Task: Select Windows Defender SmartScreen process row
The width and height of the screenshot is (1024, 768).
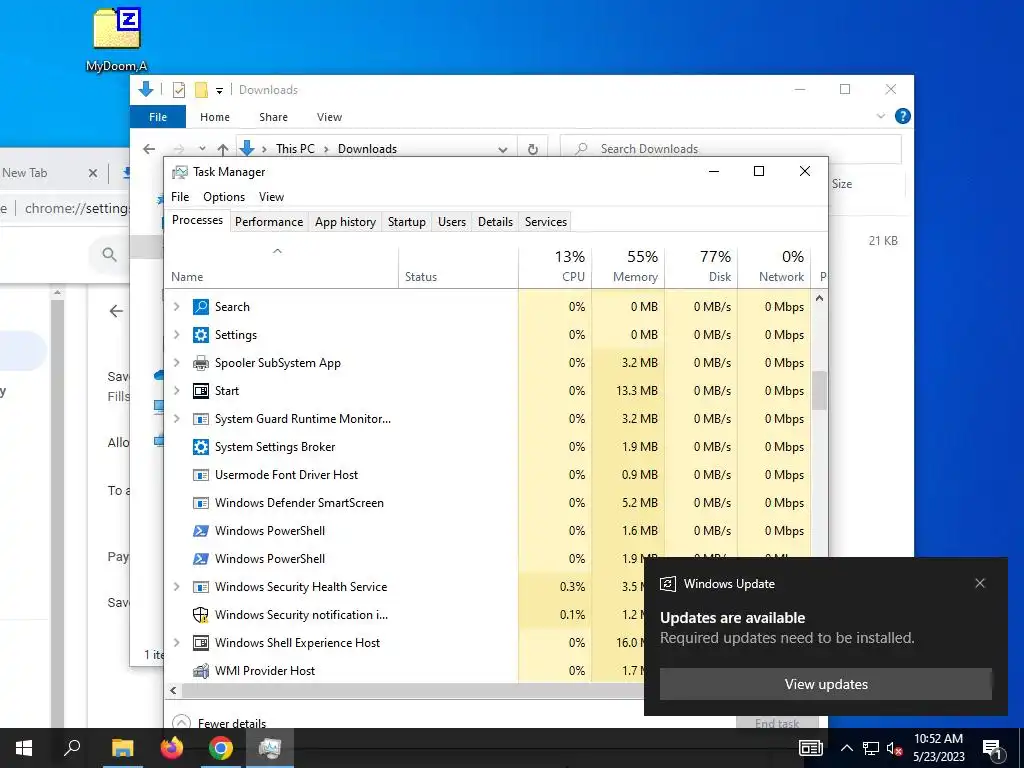Action: point(488,503)
